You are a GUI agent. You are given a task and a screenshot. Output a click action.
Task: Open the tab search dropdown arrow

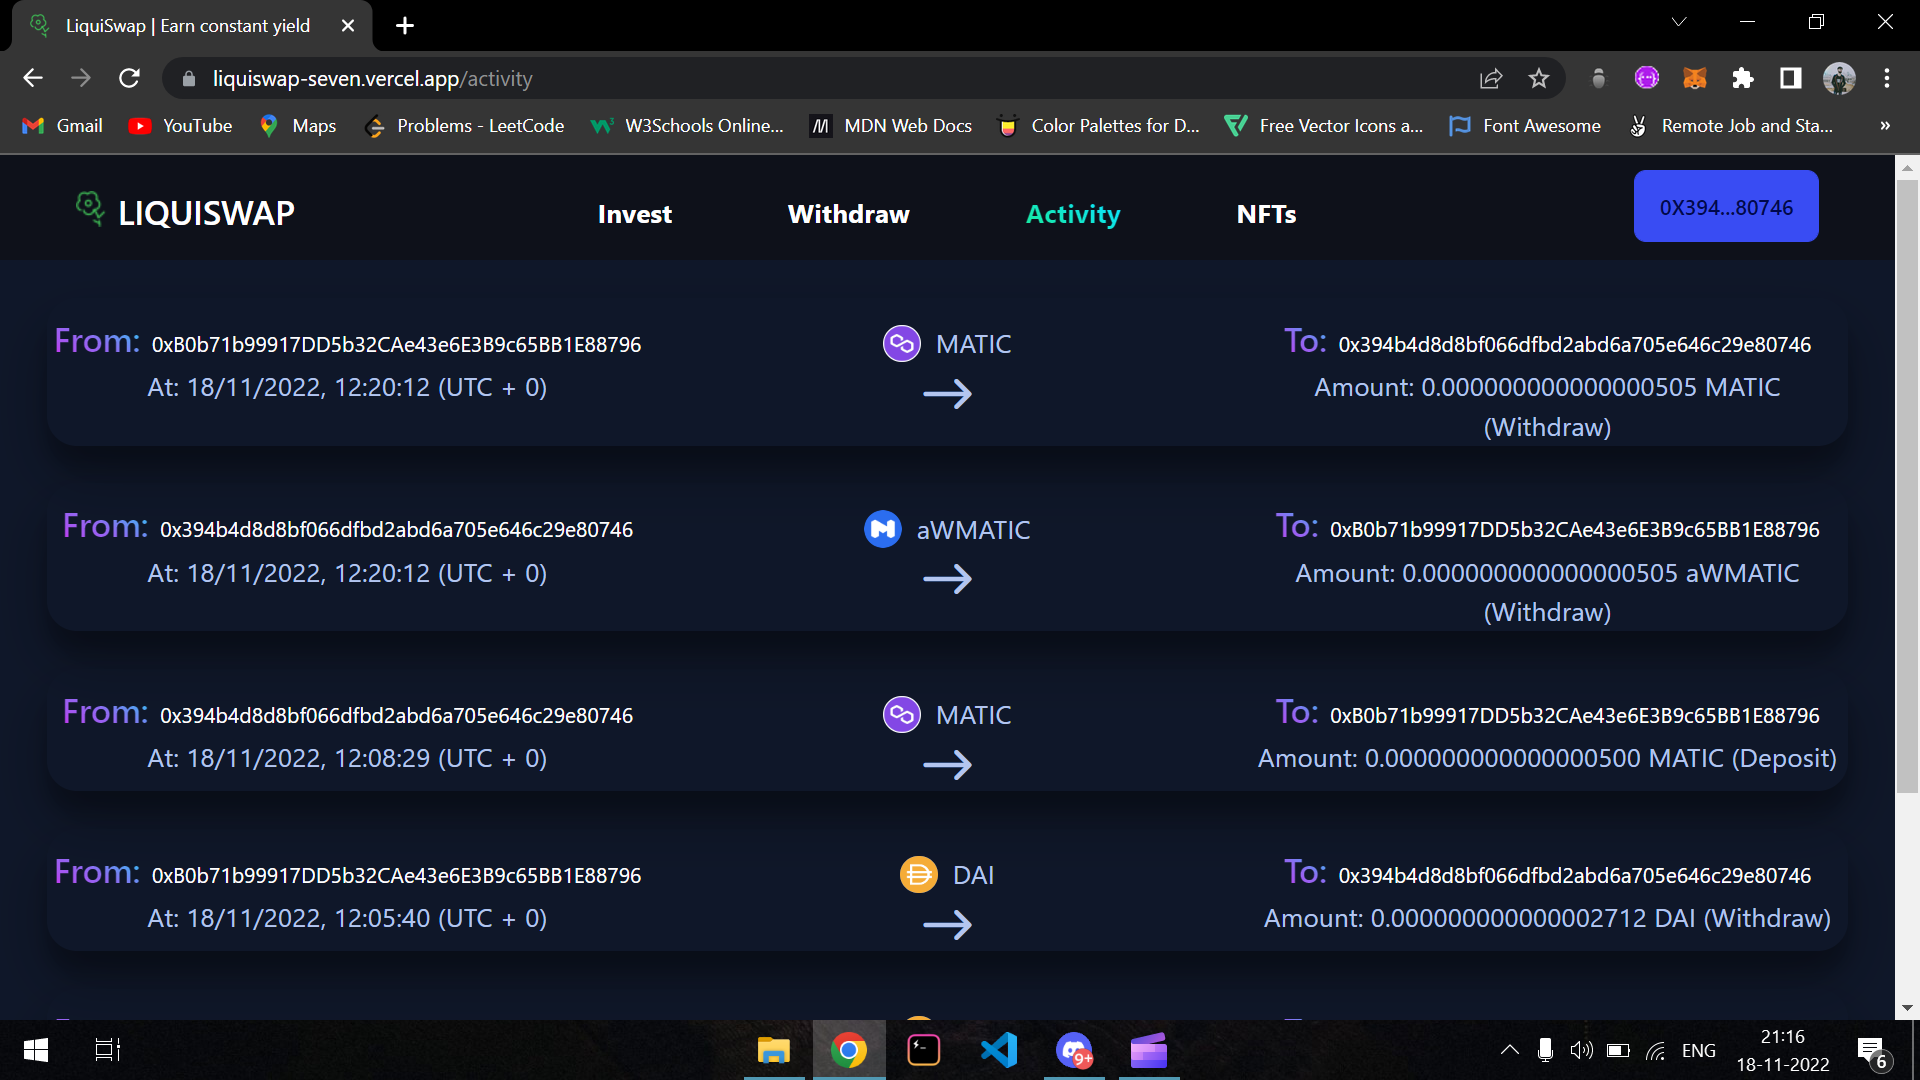coord(1679,22)
